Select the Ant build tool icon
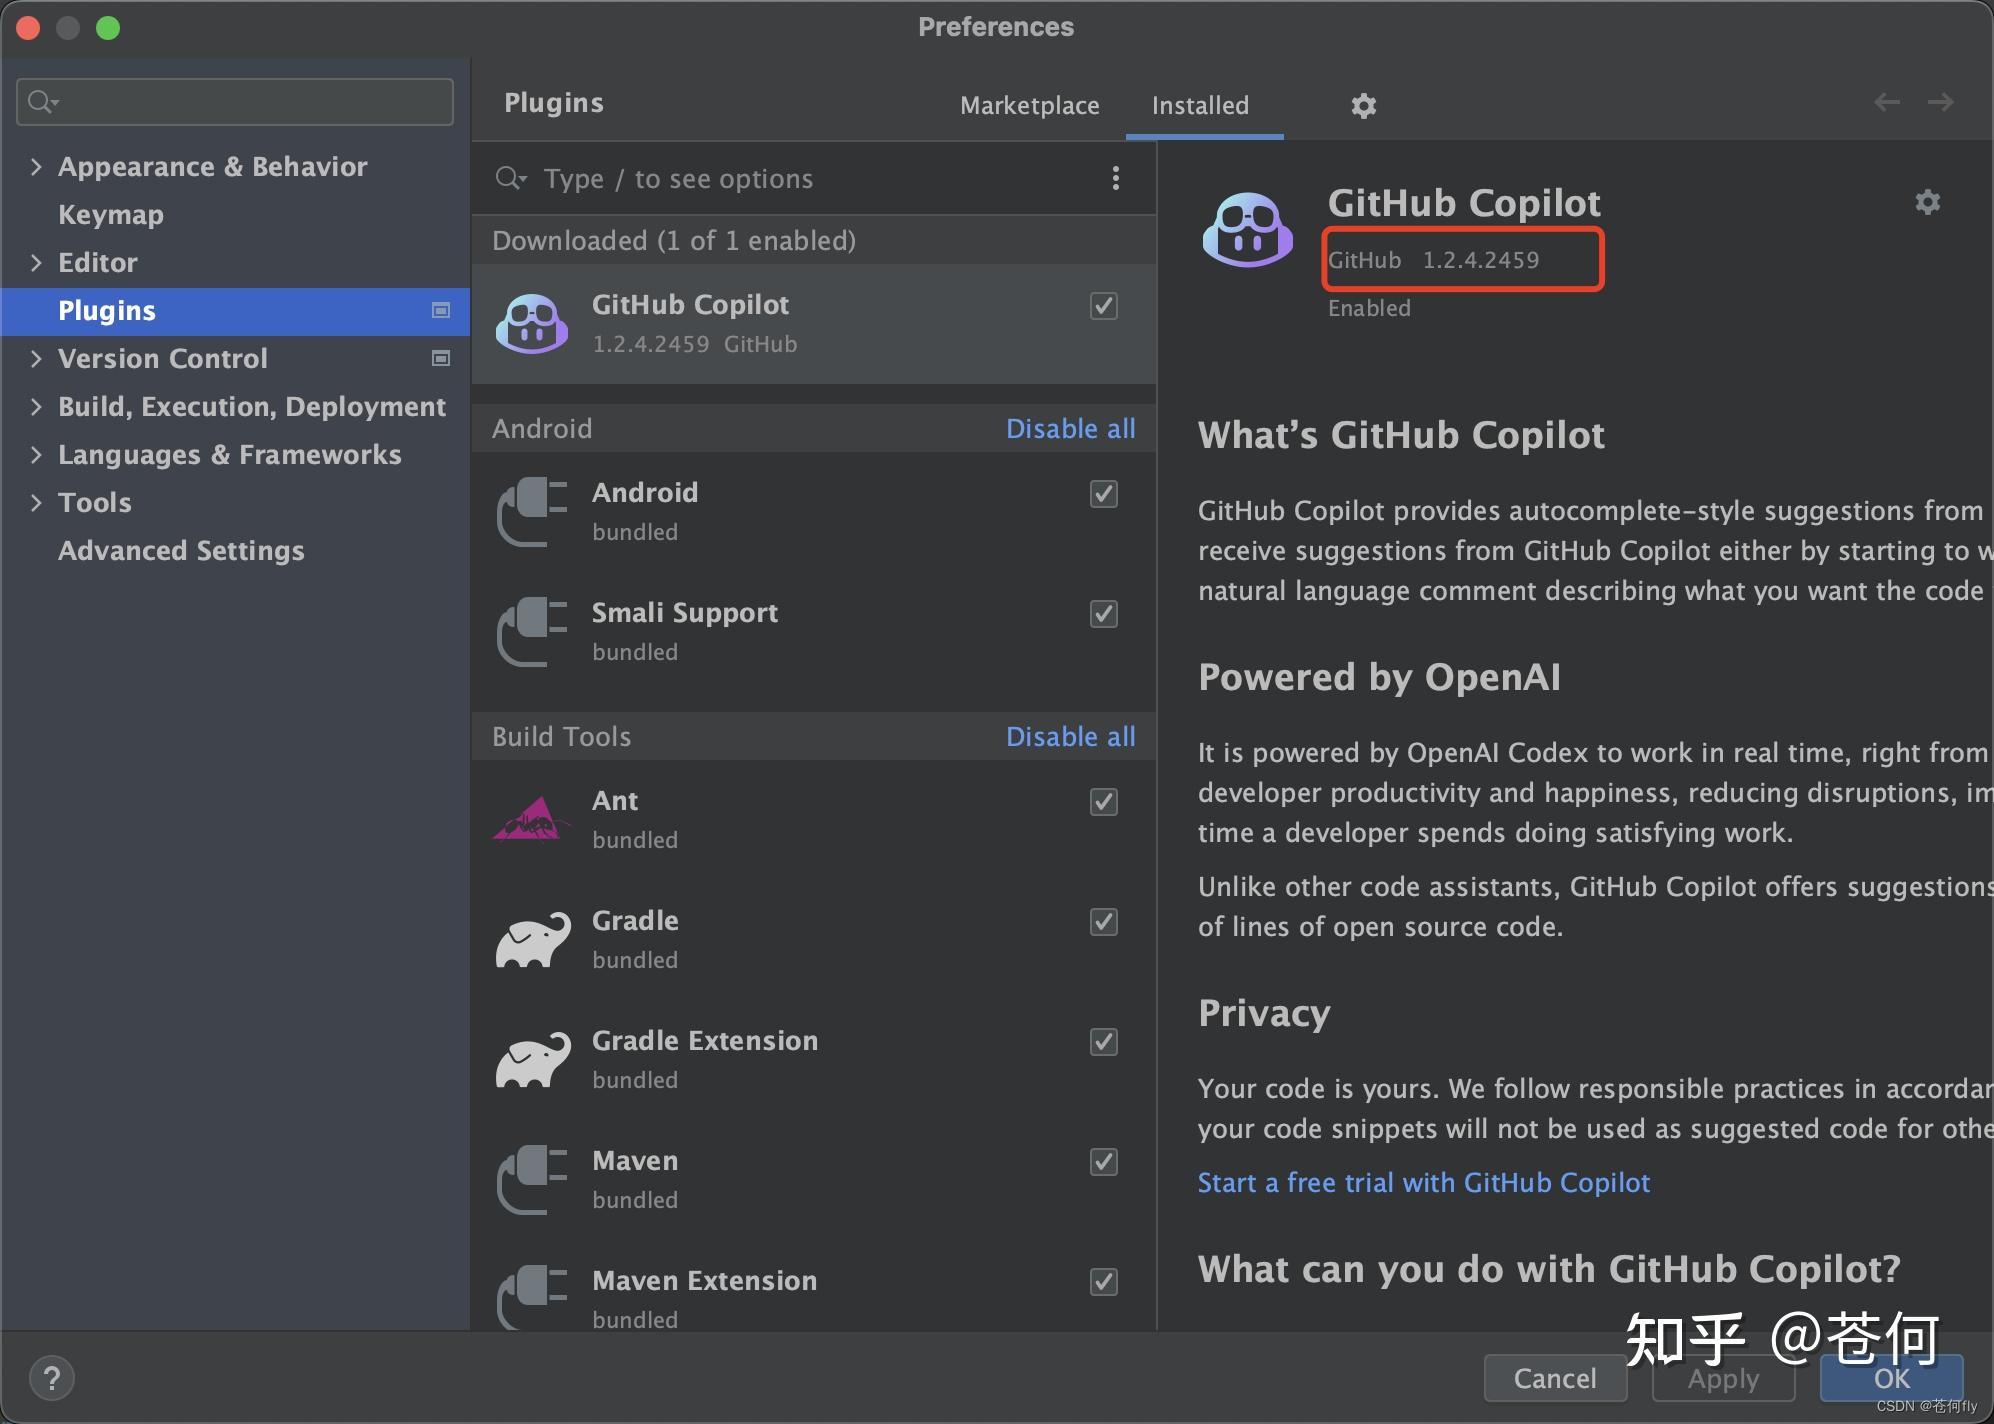 click(531, 817)
